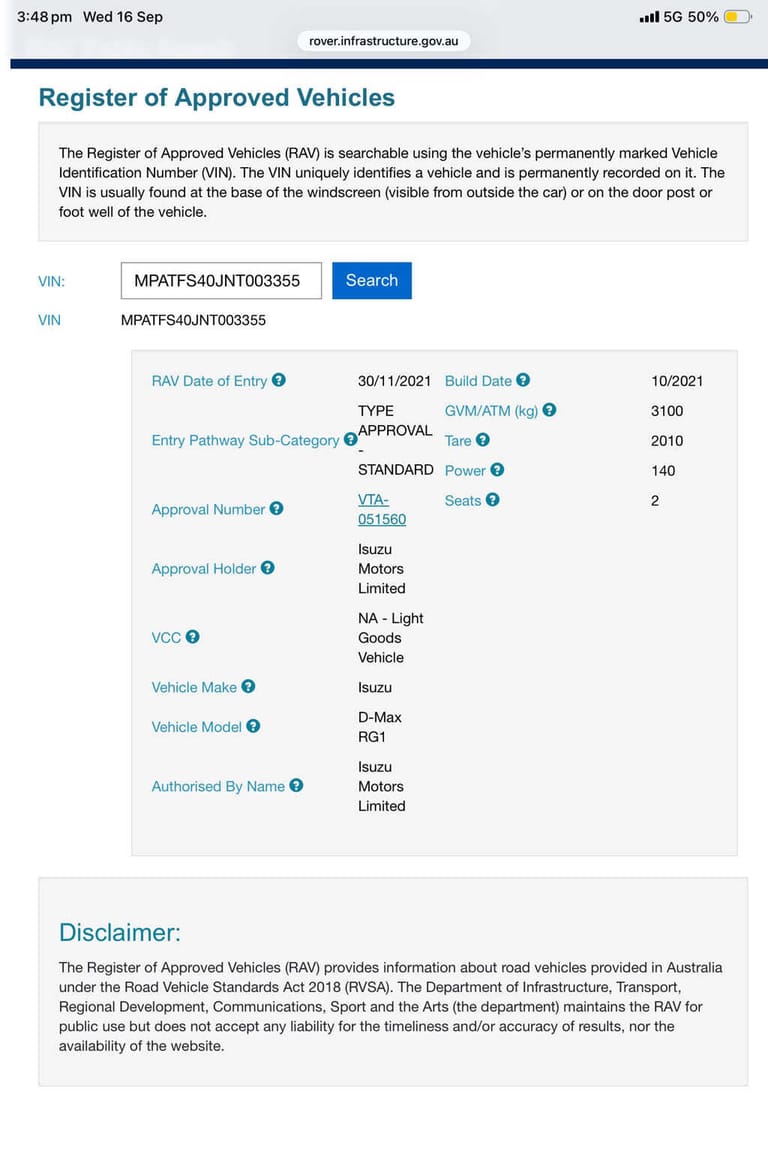Click the blue Search button
Screen dimensions: 768x1169
coord(371,280)
